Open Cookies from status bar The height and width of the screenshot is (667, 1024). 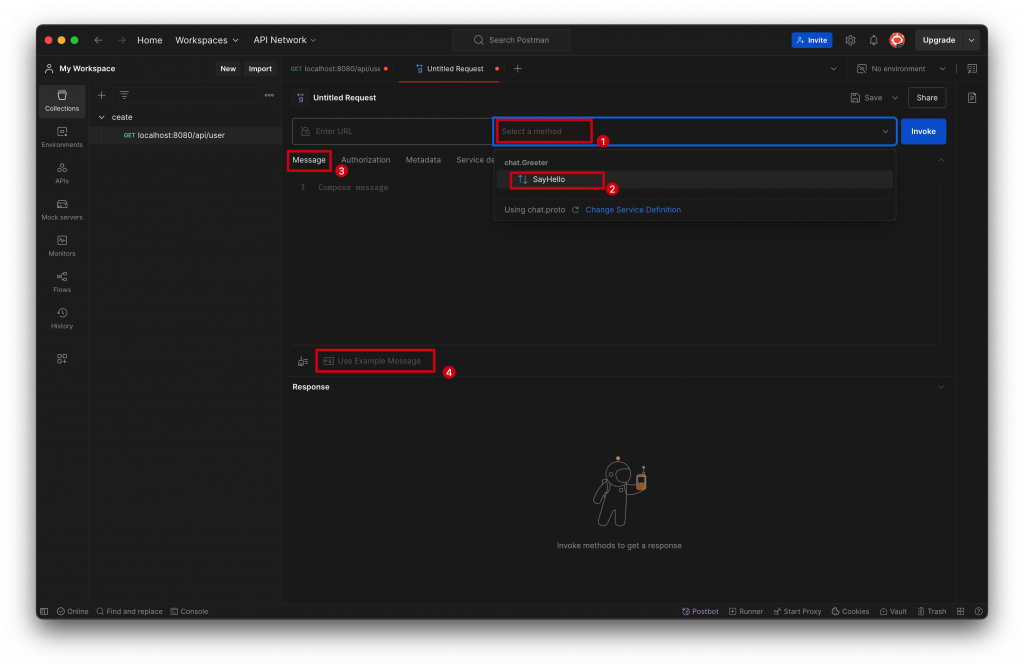point(850,611)
